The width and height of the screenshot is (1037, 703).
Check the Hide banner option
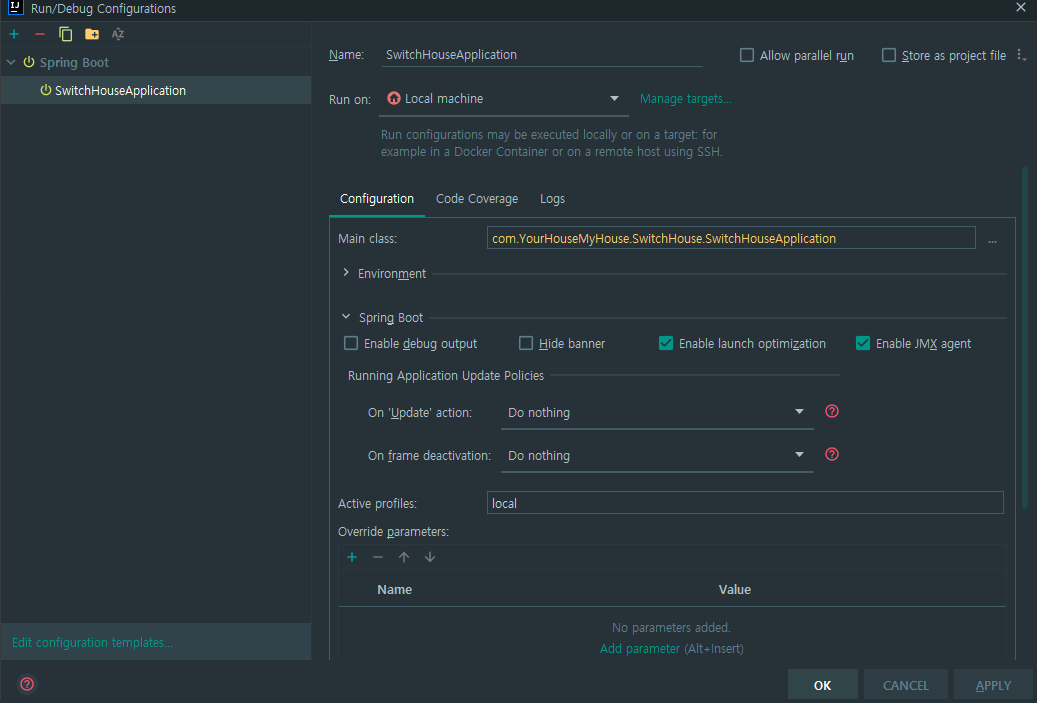[526, 343]
